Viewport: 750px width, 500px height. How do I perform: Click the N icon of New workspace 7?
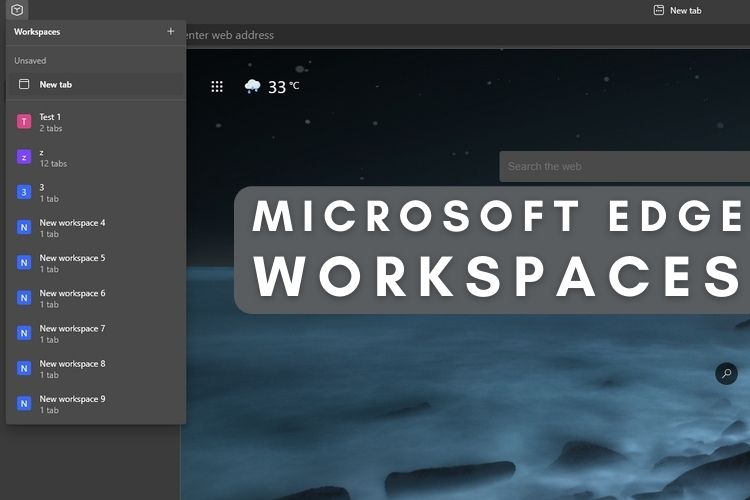[x=24, y=333]
